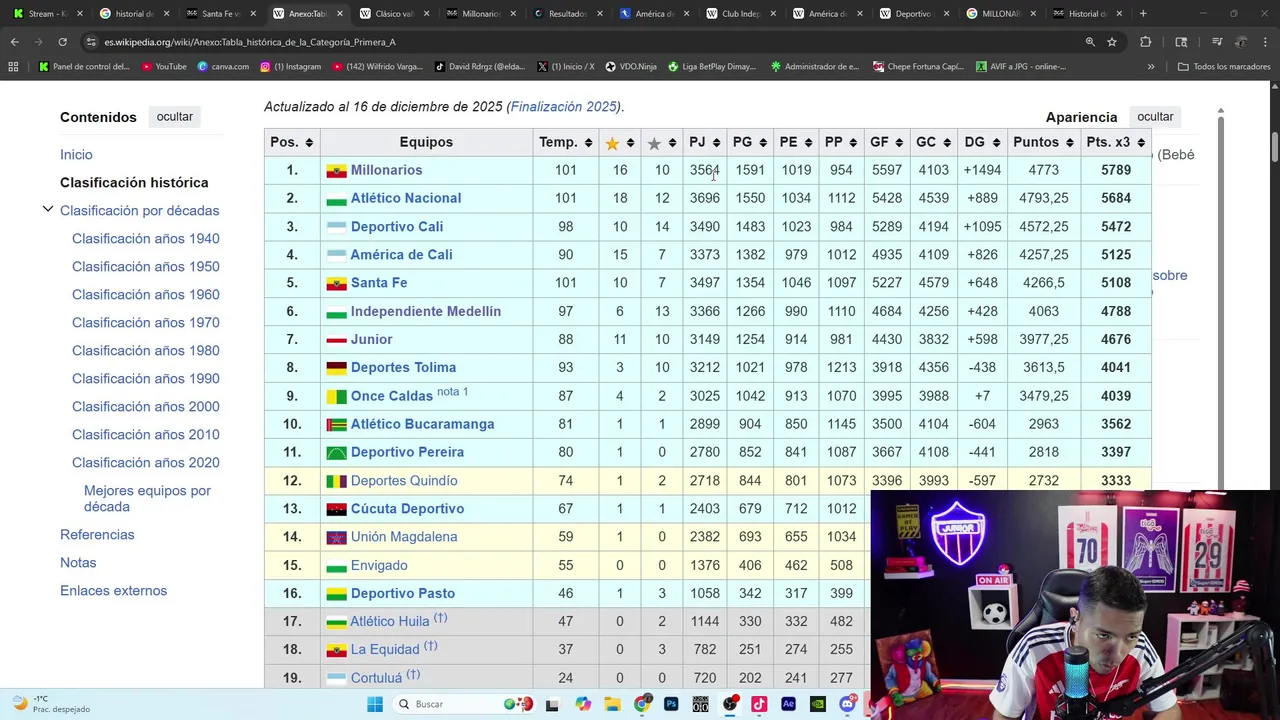Image resolution: width=1280 pixels, height=720 pixels.
Task: Open File Explorer from the taskbar
Action: (612, 704)
